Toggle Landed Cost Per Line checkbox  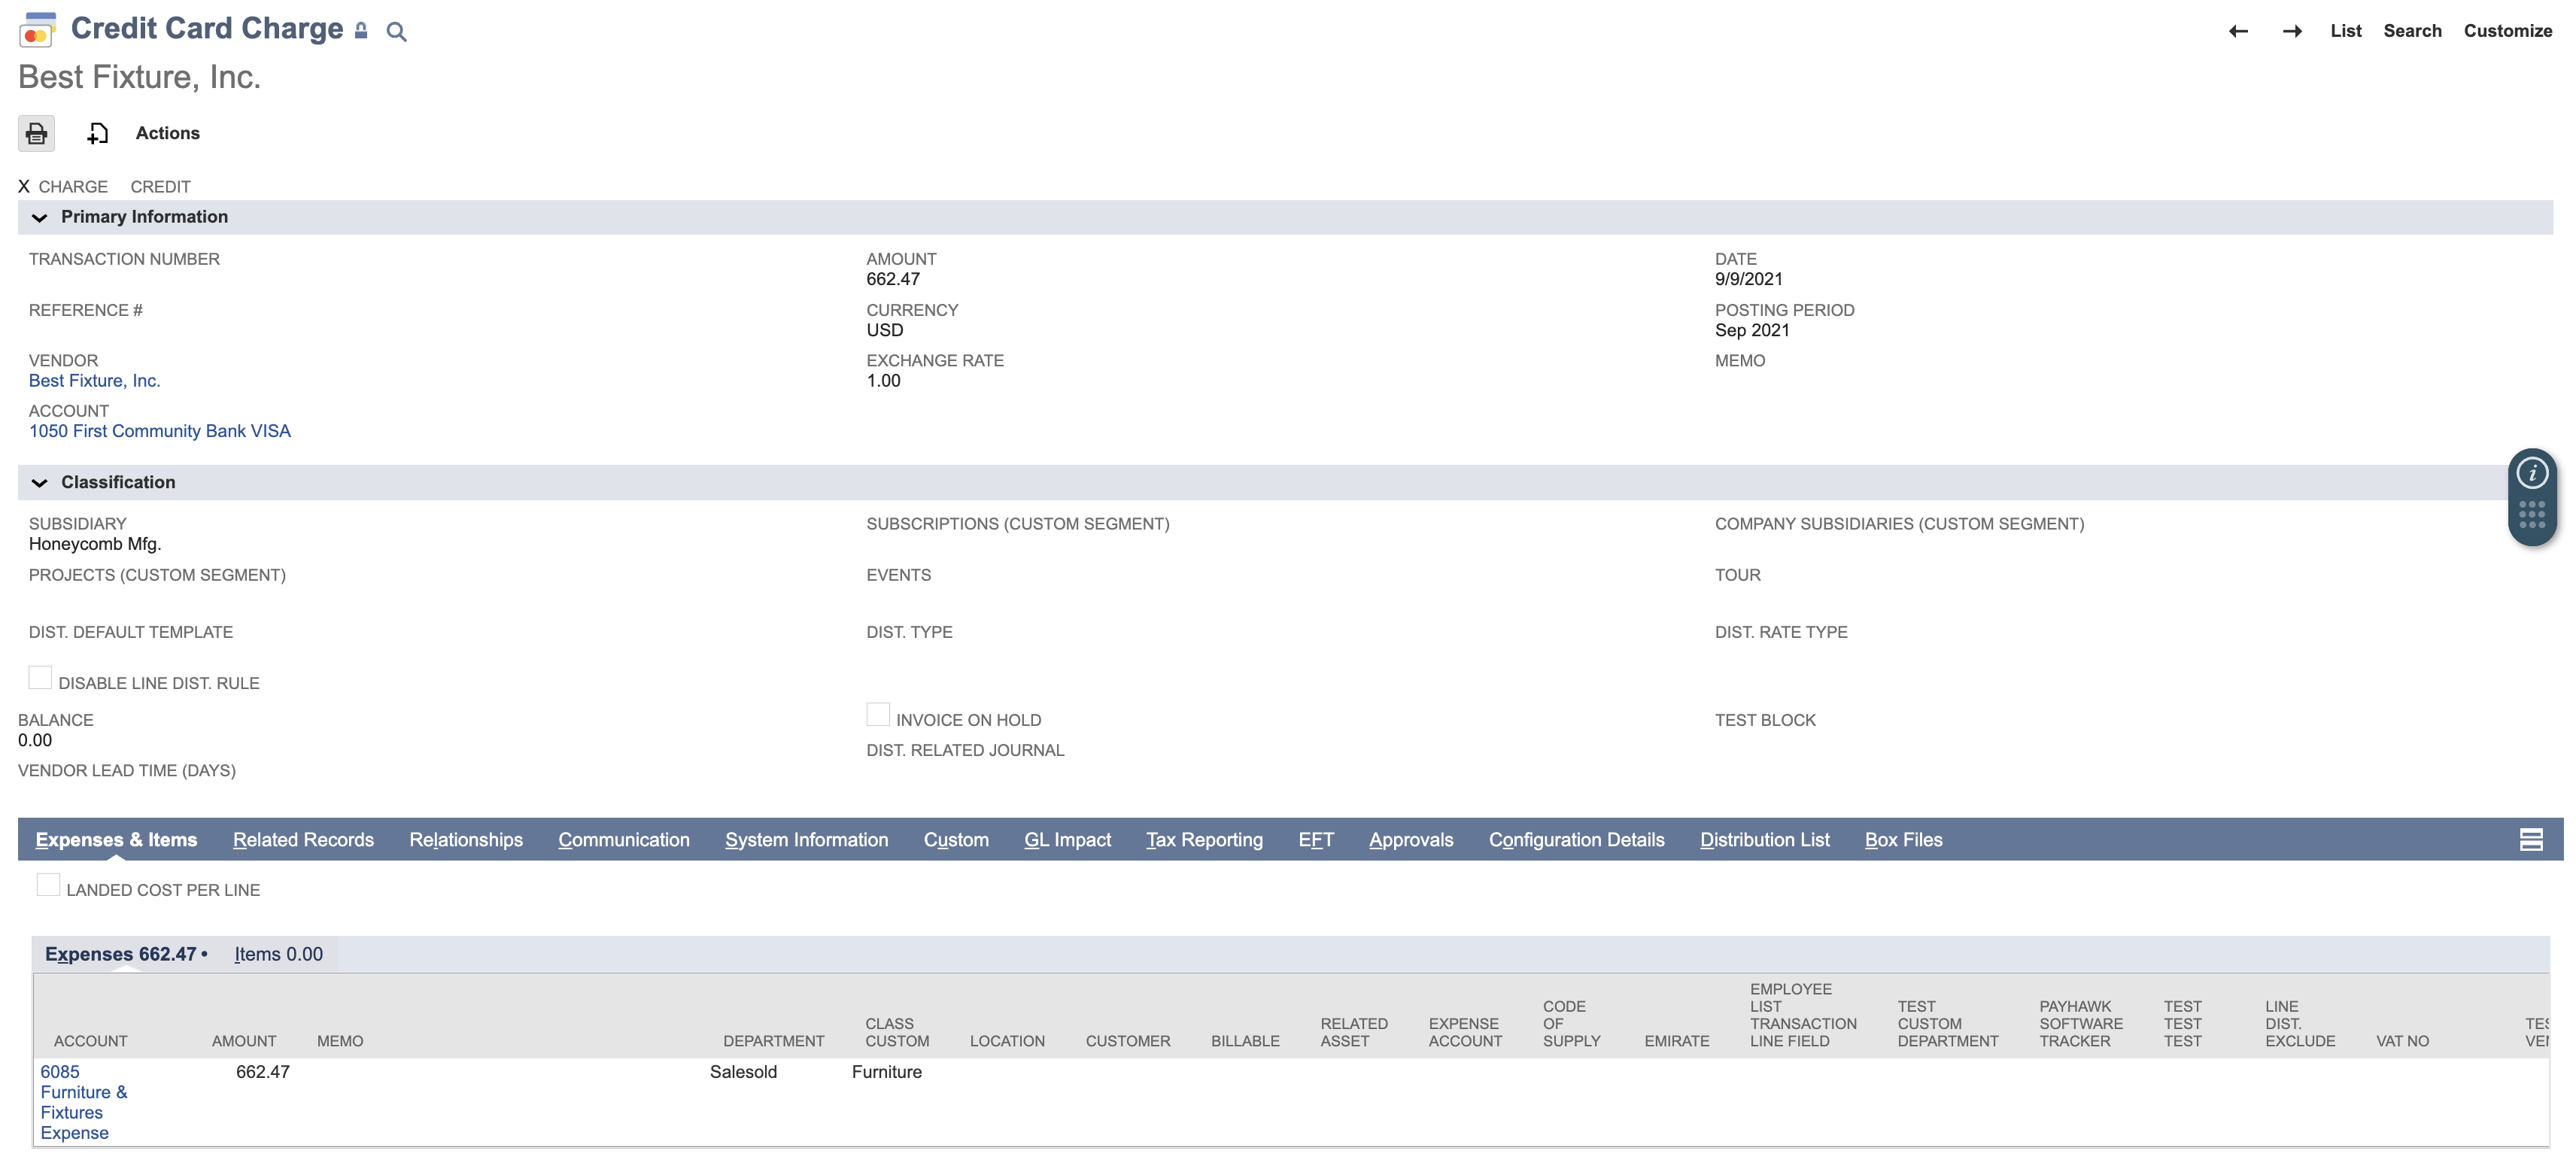tap(48, 885)
